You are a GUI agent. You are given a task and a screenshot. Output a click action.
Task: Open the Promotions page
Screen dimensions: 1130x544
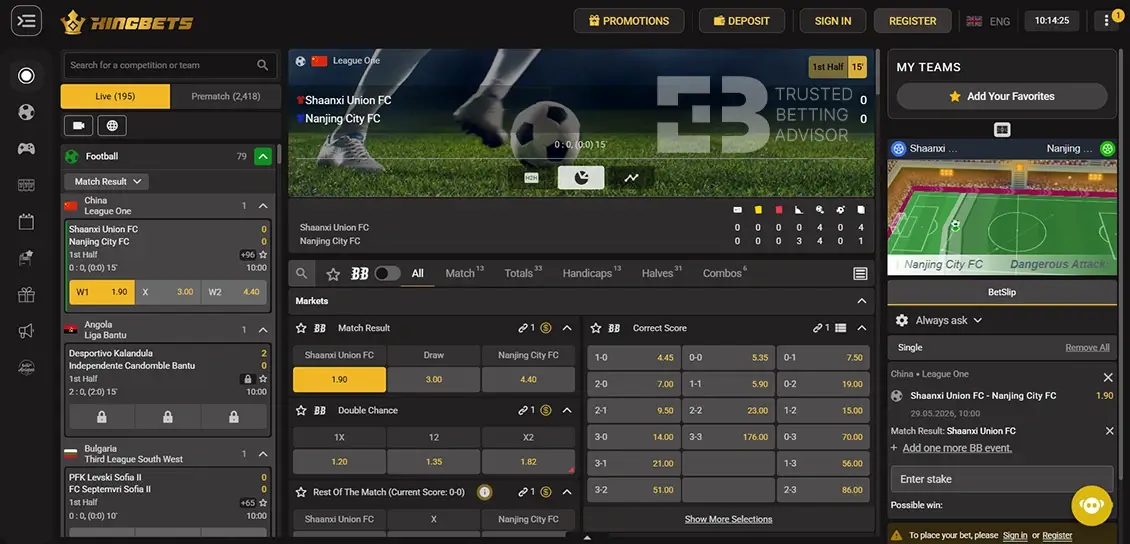[x=628, y=21]
